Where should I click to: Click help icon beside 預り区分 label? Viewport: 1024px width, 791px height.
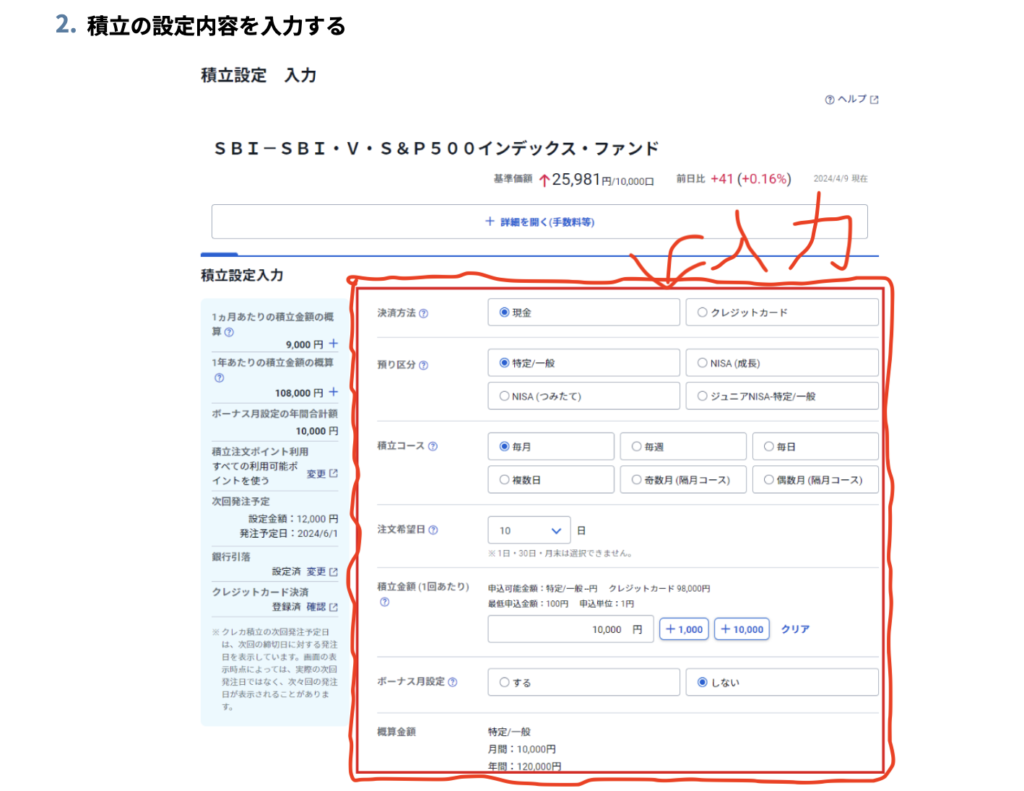(424, 365)
